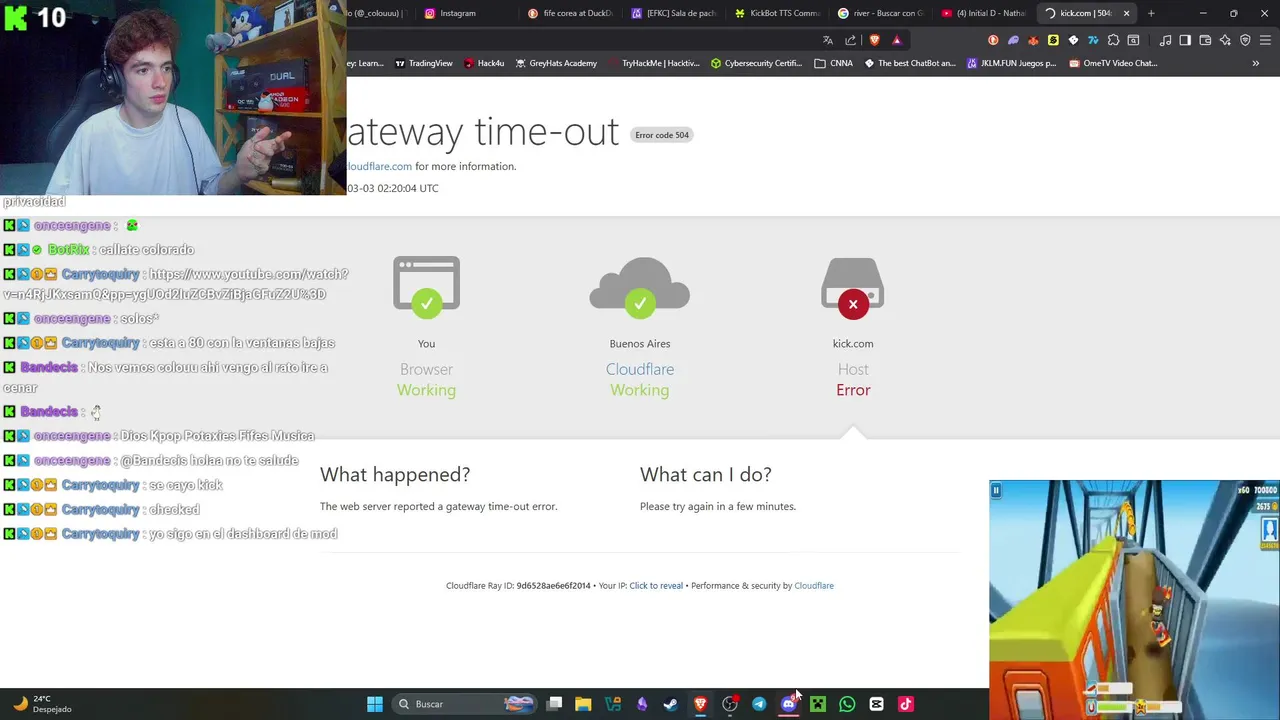This screenshot has height=720, width=1280.
Task: Click the translate page icon in address bar
Action: pos(828,40)
